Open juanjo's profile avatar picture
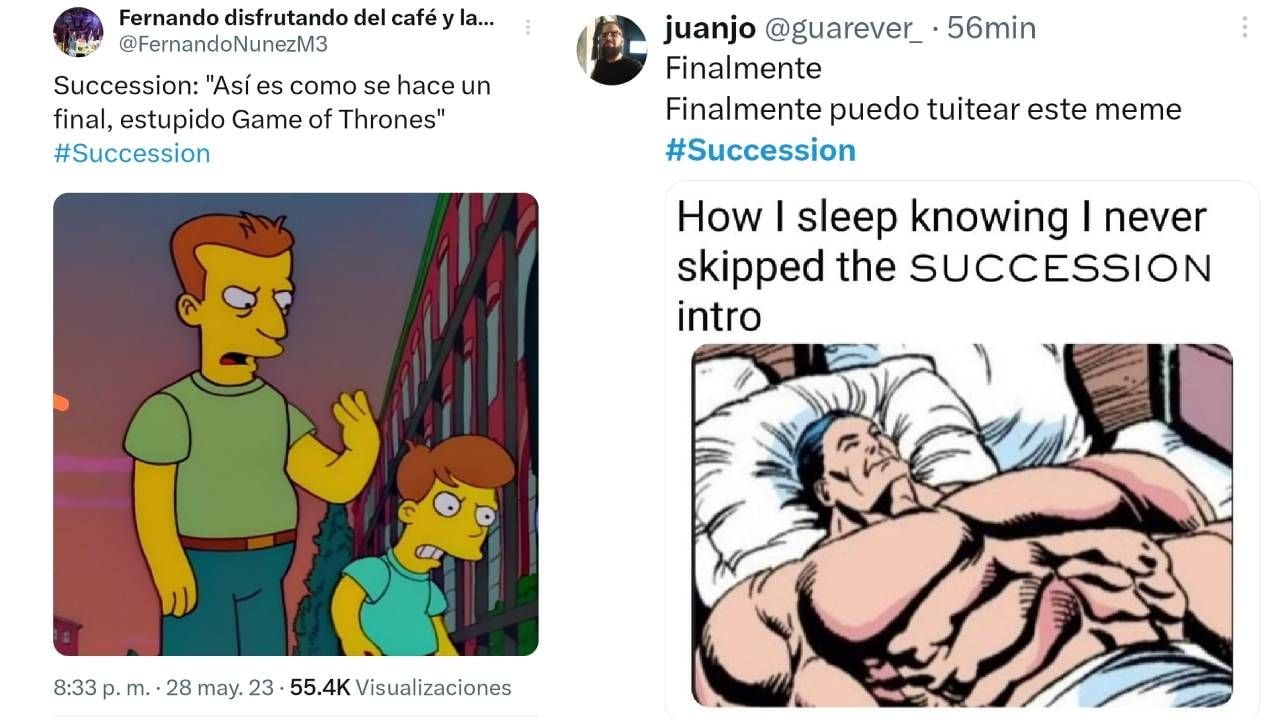Image resolution: width=1280 pixels, height=720 pixels. 611,49
